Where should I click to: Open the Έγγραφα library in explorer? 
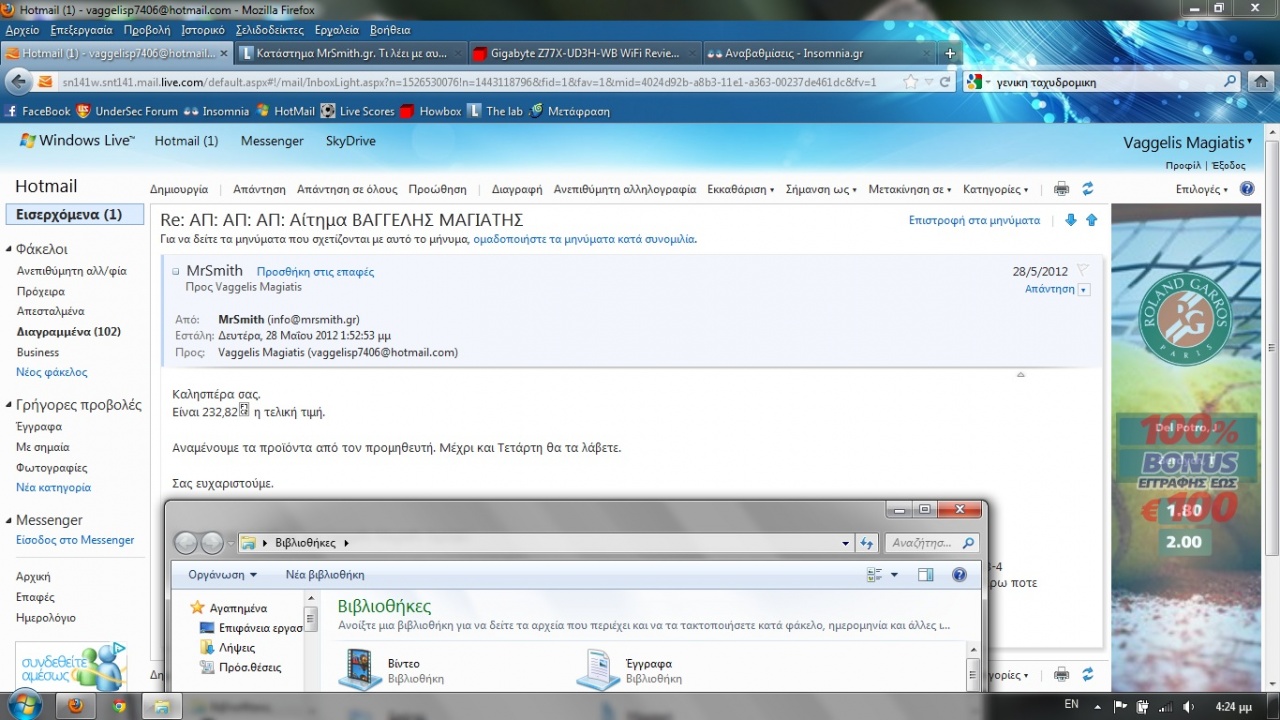click(630, 670)
